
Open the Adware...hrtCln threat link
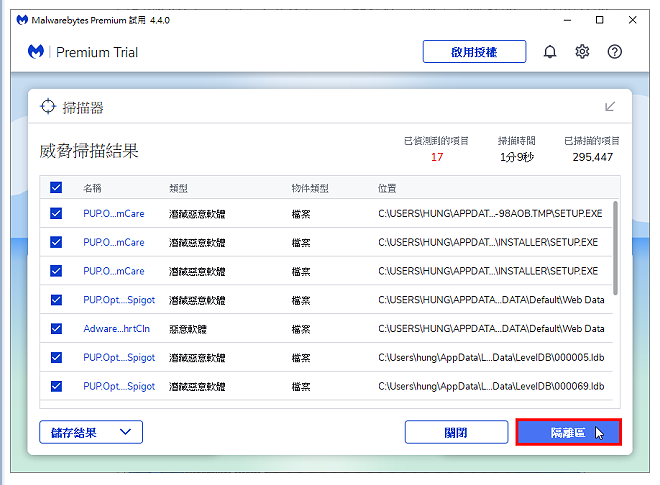coord(117,329)
